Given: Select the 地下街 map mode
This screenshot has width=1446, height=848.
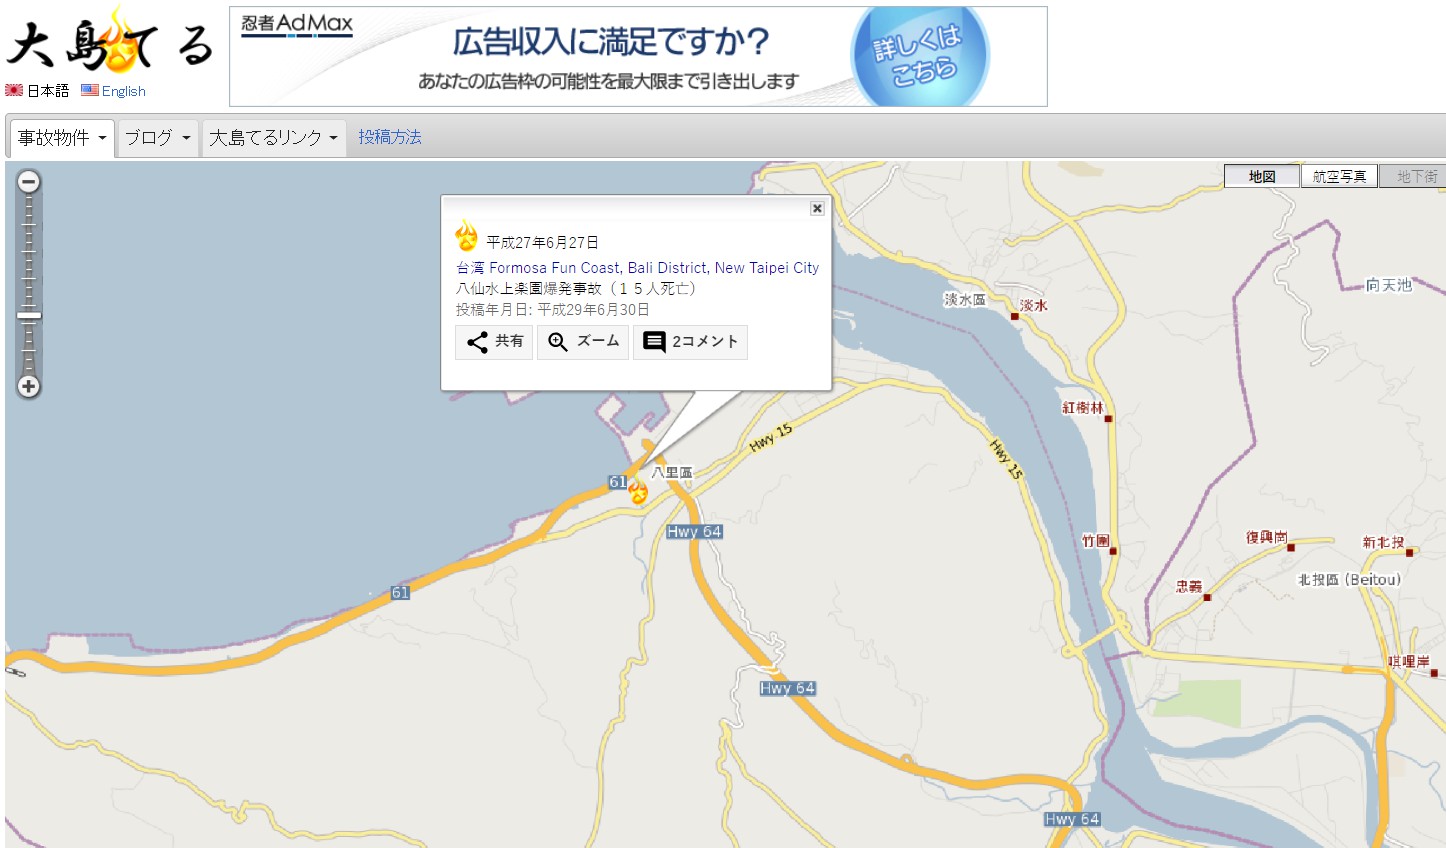Looking at the screenshot, I should pos(1415,177).
